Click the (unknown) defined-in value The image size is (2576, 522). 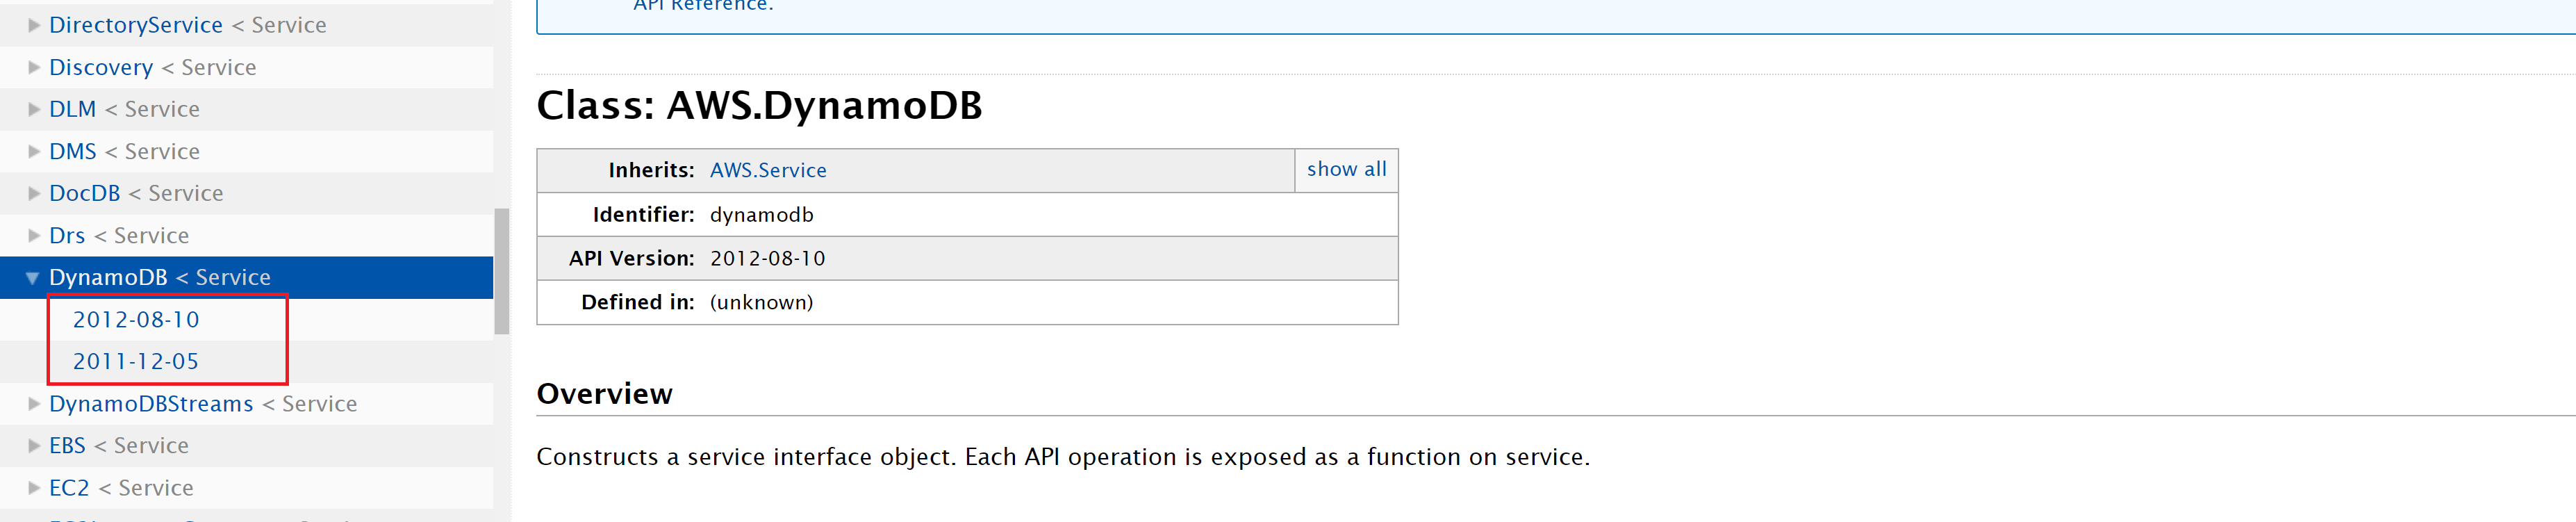pyautogui.click(x=762, y=302)
